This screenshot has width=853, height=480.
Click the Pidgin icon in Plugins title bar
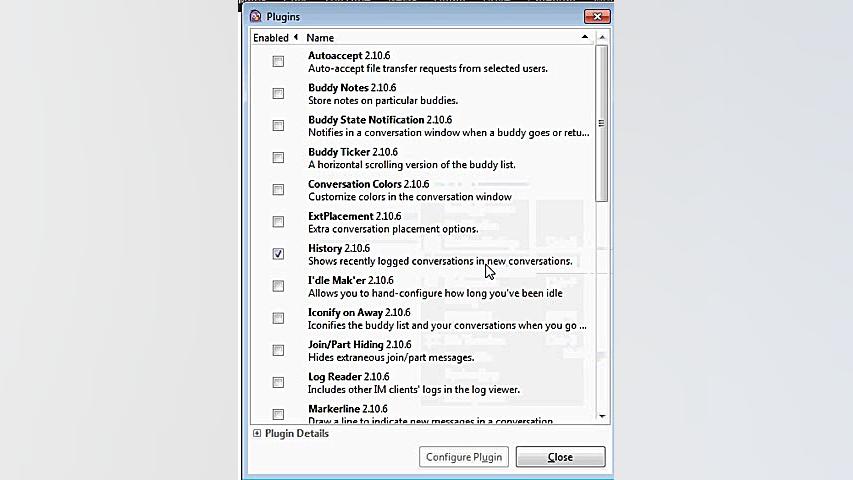pos(255,16)
